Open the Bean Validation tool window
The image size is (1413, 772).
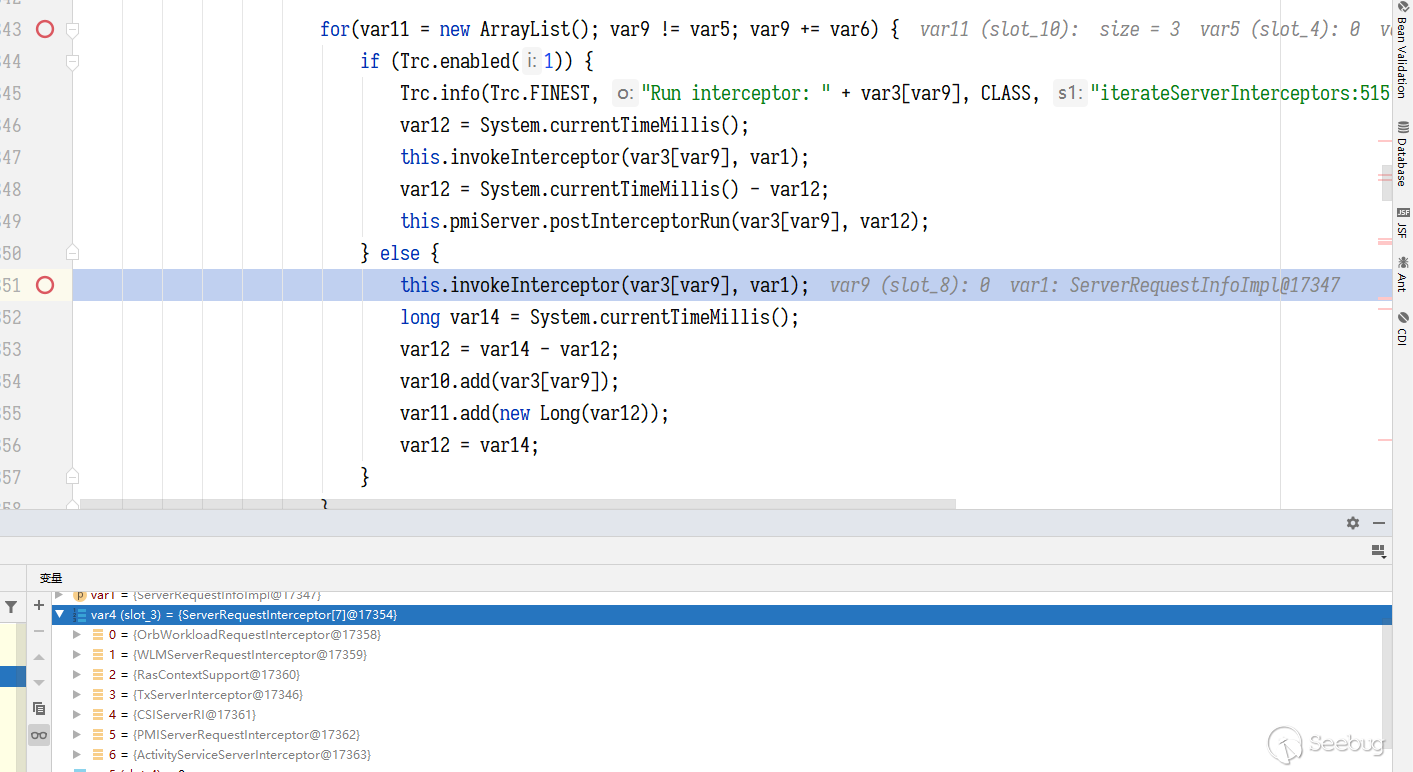click(1402, 48)
